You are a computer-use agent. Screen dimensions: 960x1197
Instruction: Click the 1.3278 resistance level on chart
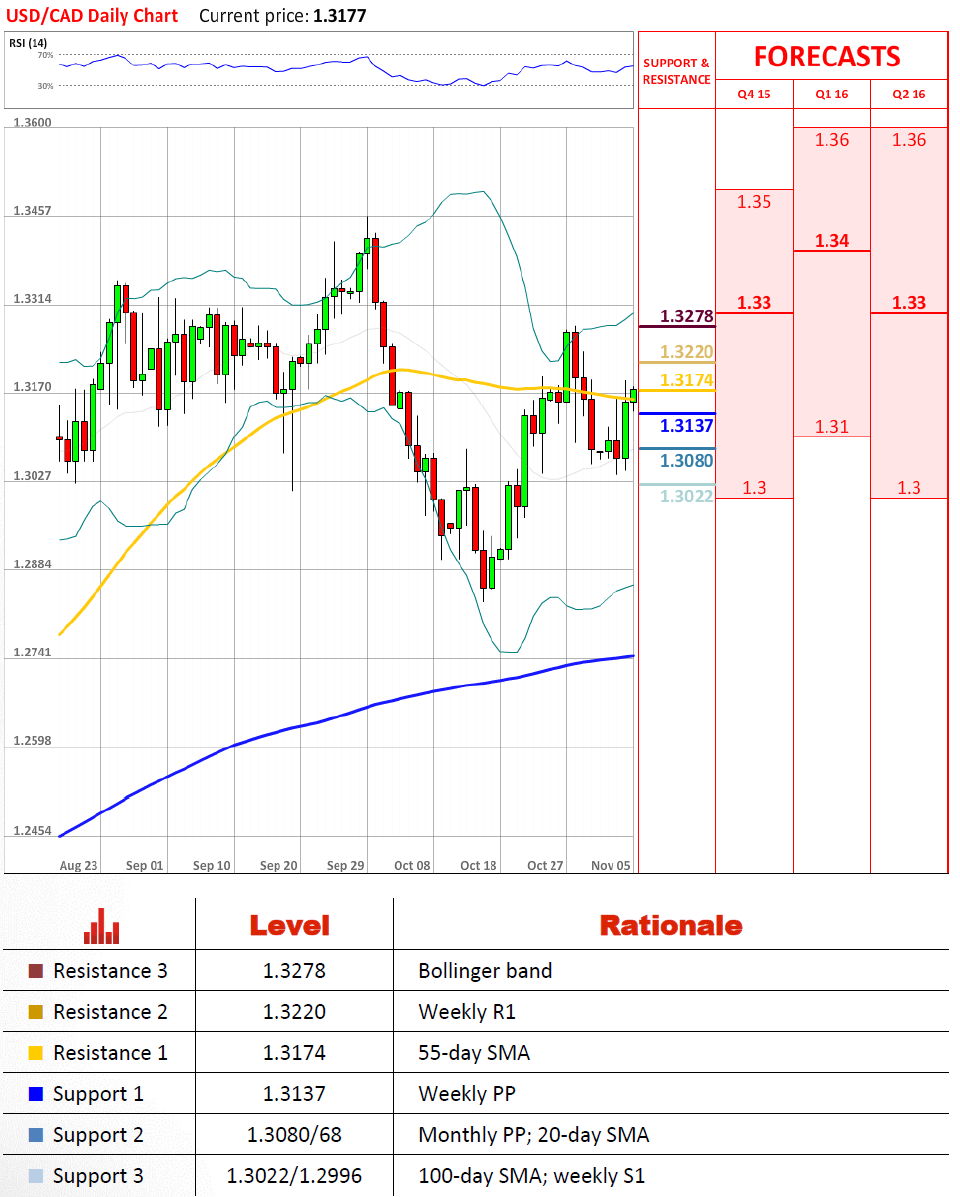(x=686, y=316)
